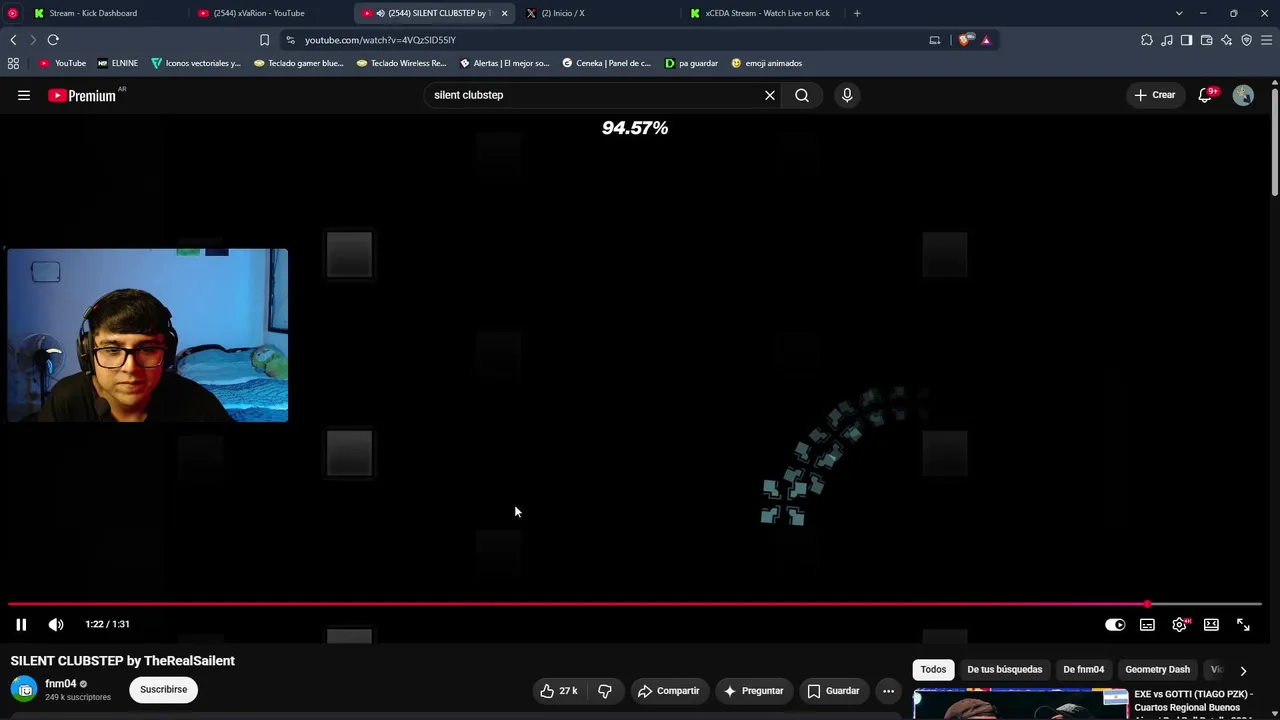The width and height of the screenshot is (1280, 720).
Task: Open Teclado Wireless bookmark
Action: (401, 63)
